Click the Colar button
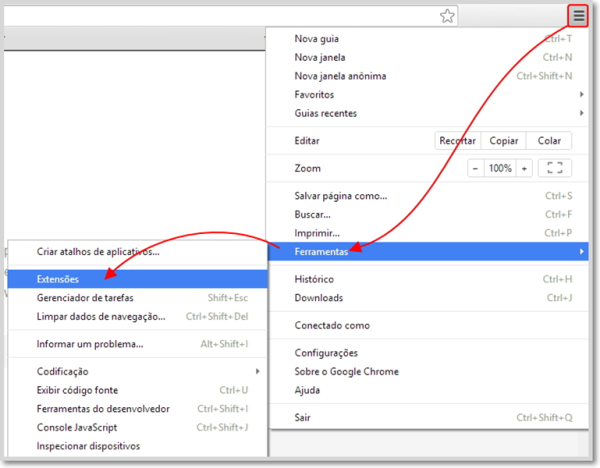The height and width of the screenshot is (468, 600). [x=549, y=141]
